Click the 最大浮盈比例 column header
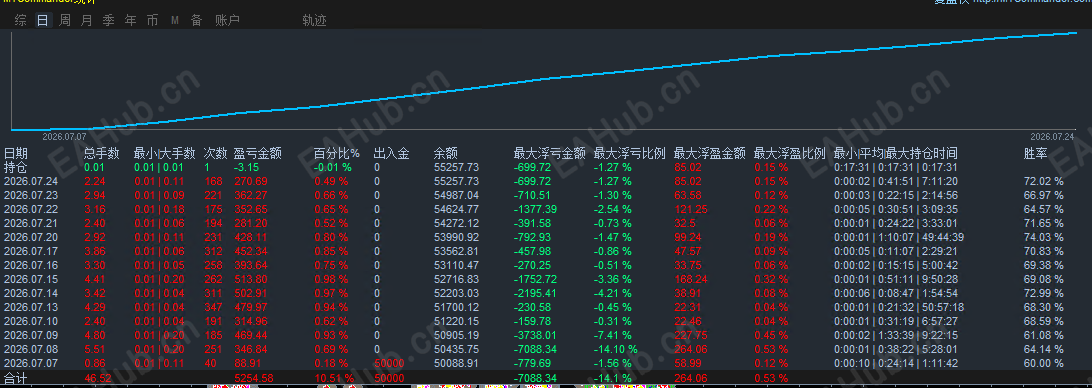The height and width of the screenshot is (388, 1092). 790,153
